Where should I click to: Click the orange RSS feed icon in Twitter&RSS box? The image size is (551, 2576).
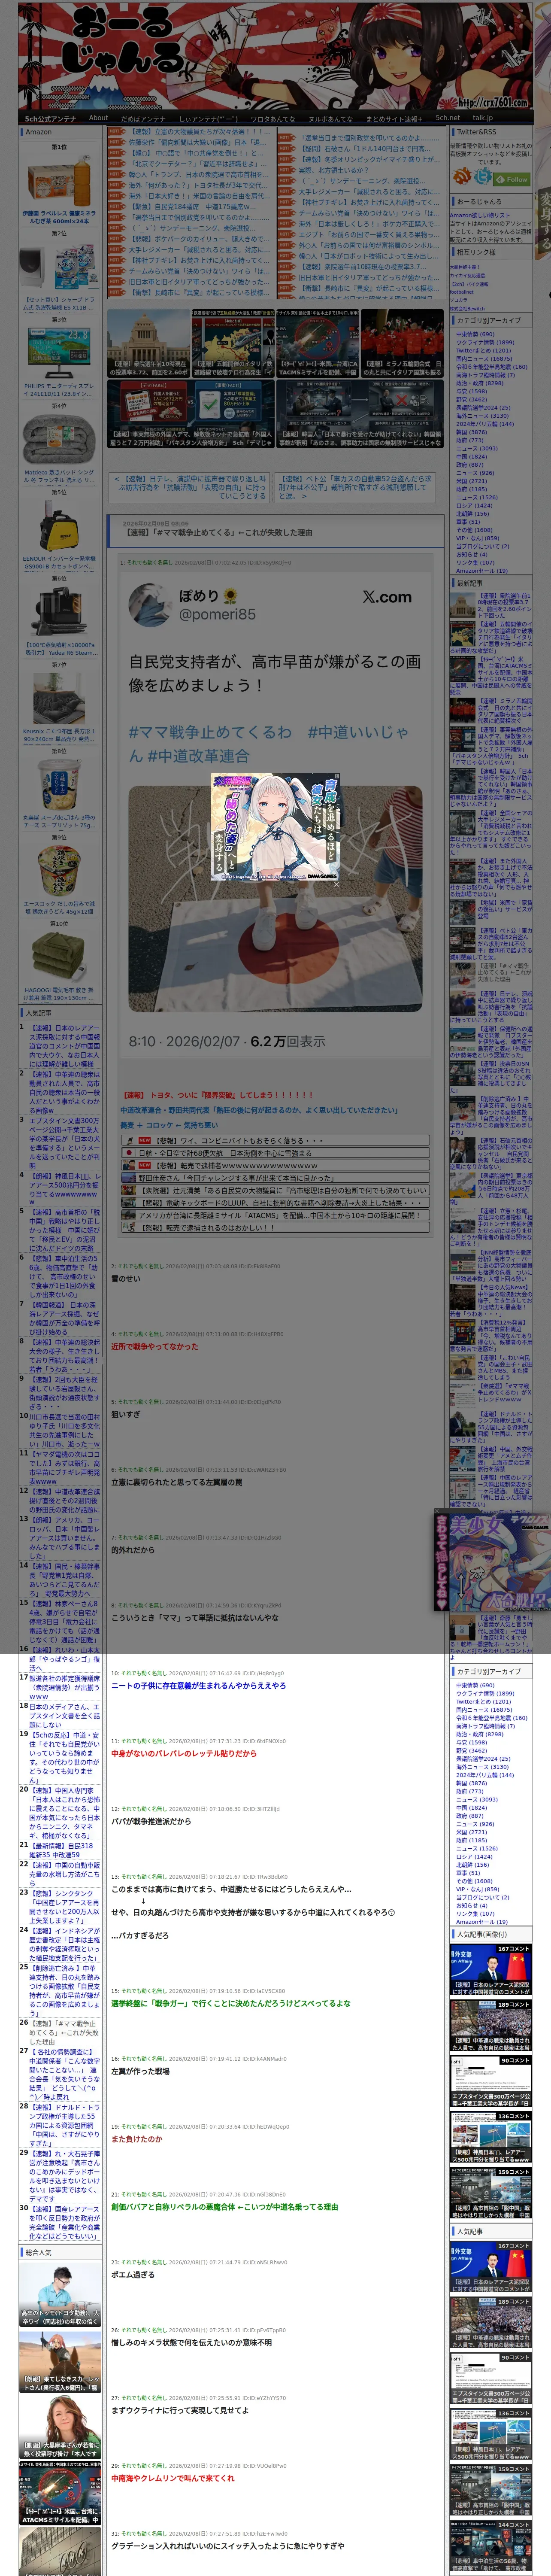tap(462, 177)
